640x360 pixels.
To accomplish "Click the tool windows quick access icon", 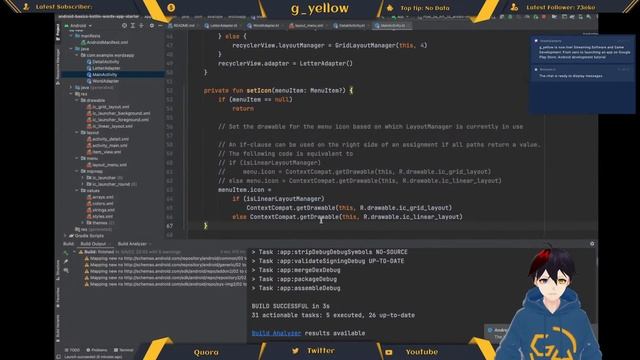I will pyautogui.click(x=58, y=357).
